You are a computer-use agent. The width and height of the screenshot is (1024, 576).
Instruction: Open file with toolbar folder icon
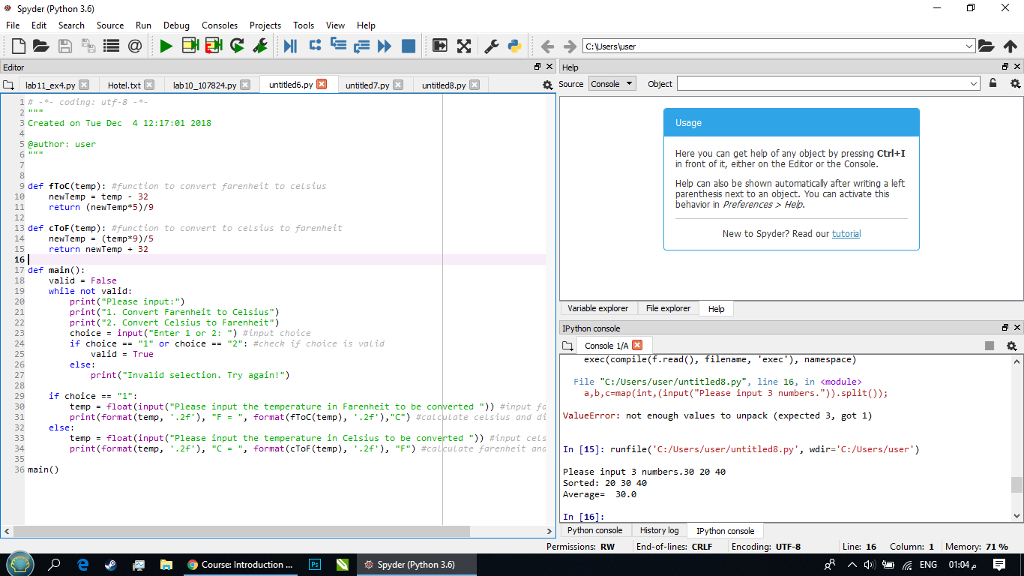click(40, 46)
